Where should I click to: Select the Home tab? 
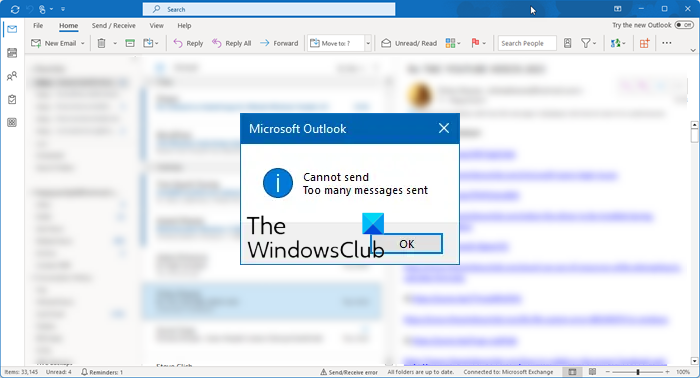click(68, 25)
